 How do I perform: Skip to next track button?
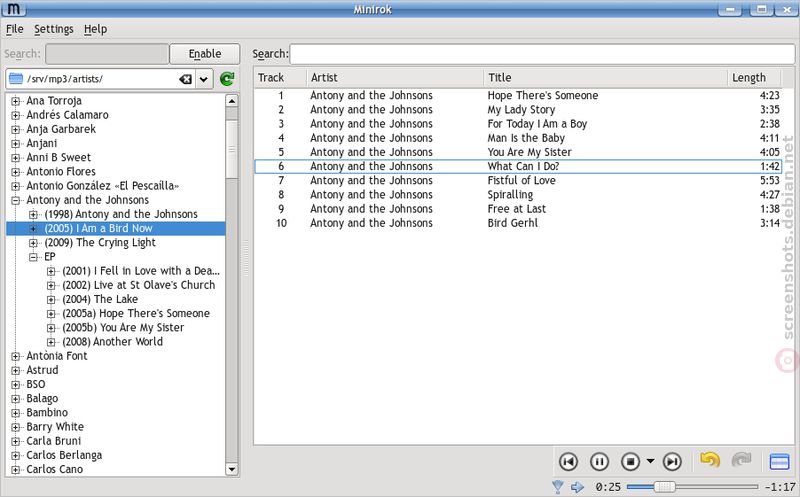pyautogui.click(x=672, y=462)
